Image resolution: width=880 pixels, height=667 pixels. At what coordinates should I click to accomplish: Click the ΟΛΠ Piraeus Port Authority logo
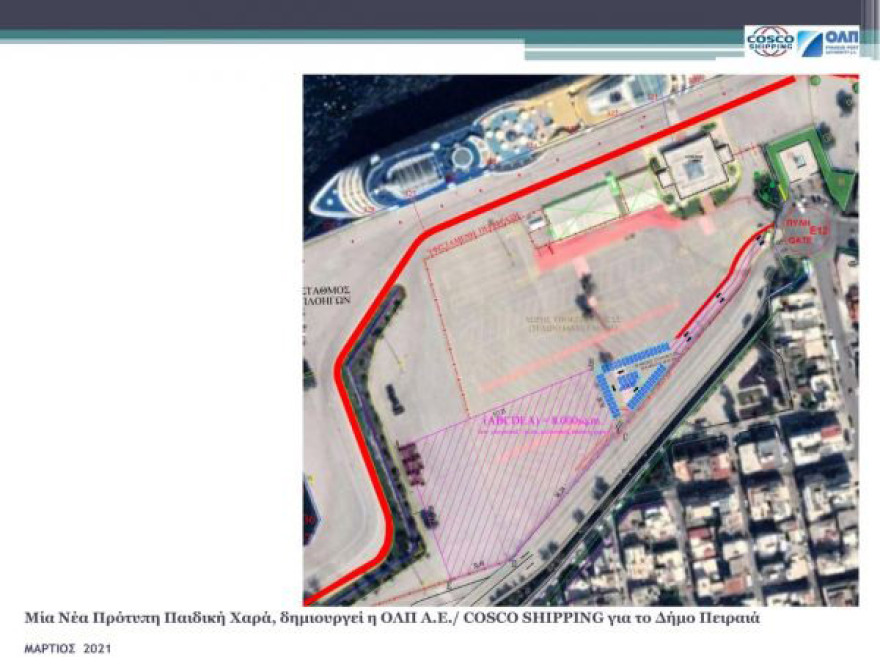point(828,42)
